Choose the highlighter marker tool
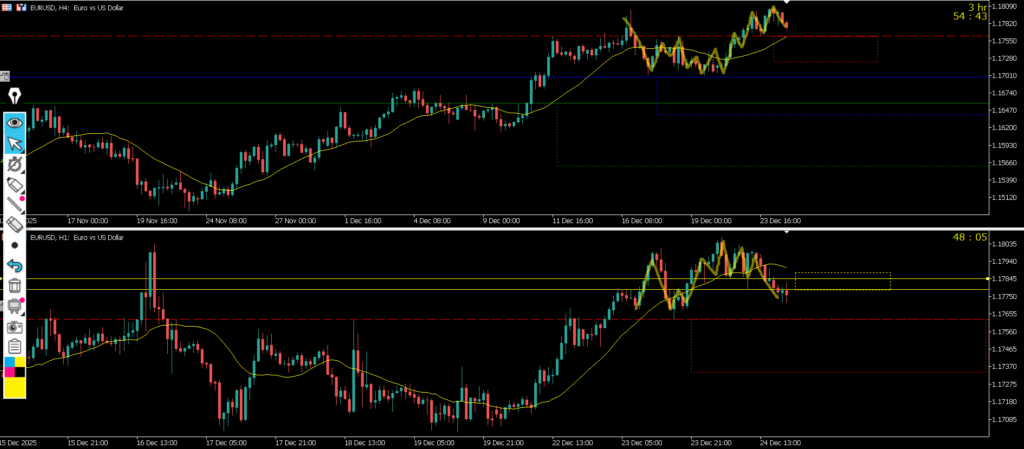Screen dimensions: 1024x449 pyautogui.click(x=15, y=185)
